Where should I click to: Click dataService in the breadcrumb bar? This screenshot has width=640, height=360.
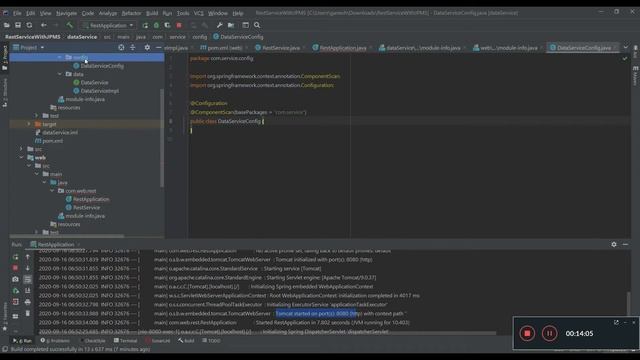(82, 37)
